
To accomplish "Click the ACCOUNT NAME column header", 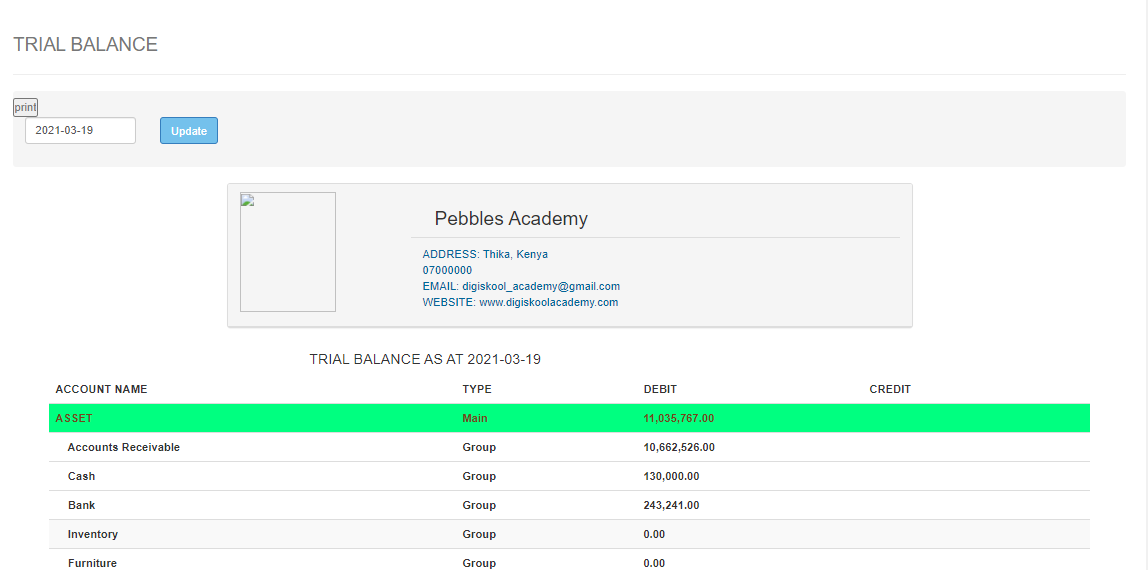I will point(102,389).
